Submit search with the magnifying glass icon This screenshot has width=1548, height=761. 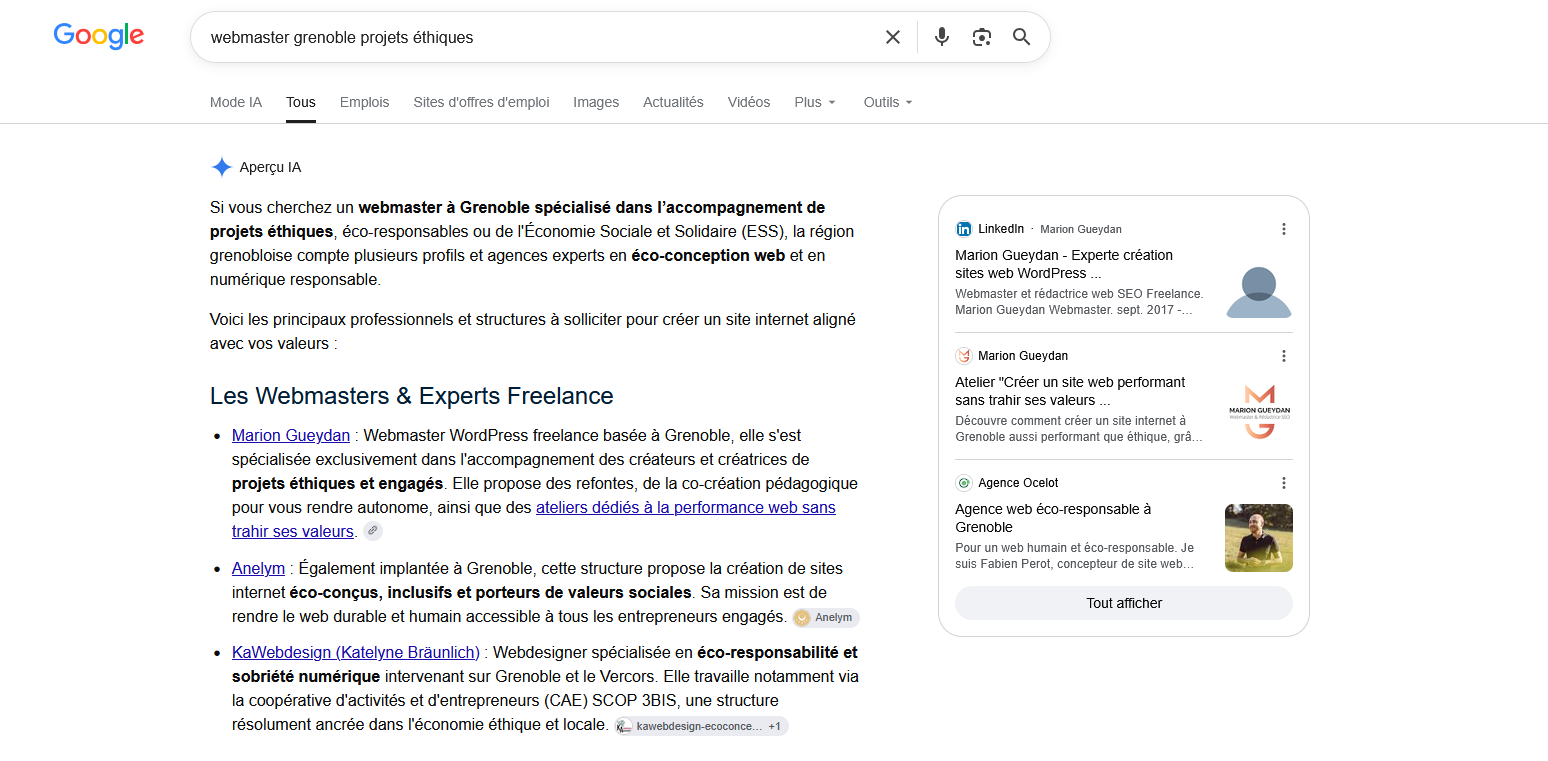pos(1021,37)
